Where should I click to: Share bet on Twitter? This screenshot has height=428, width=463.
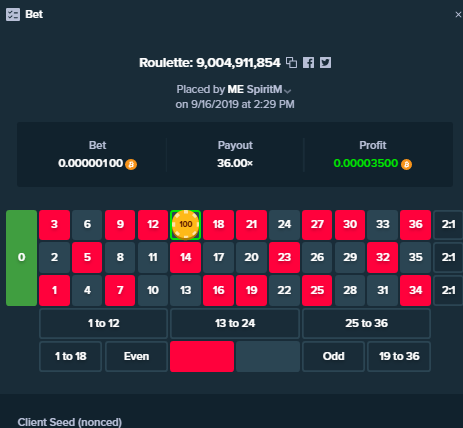(325, 63)
